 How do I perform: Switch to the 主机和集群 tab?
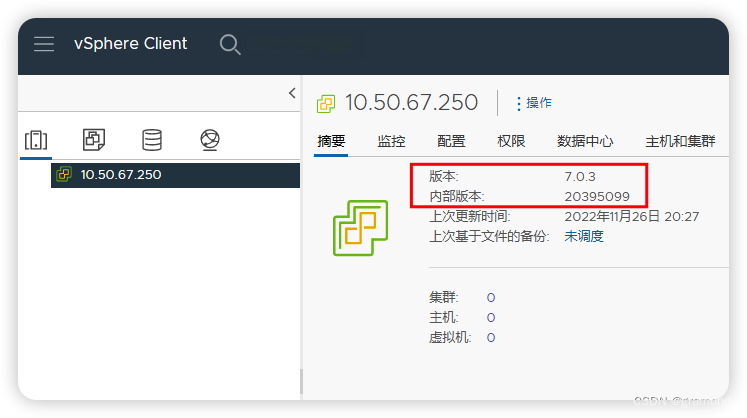[x=680, y=141]
